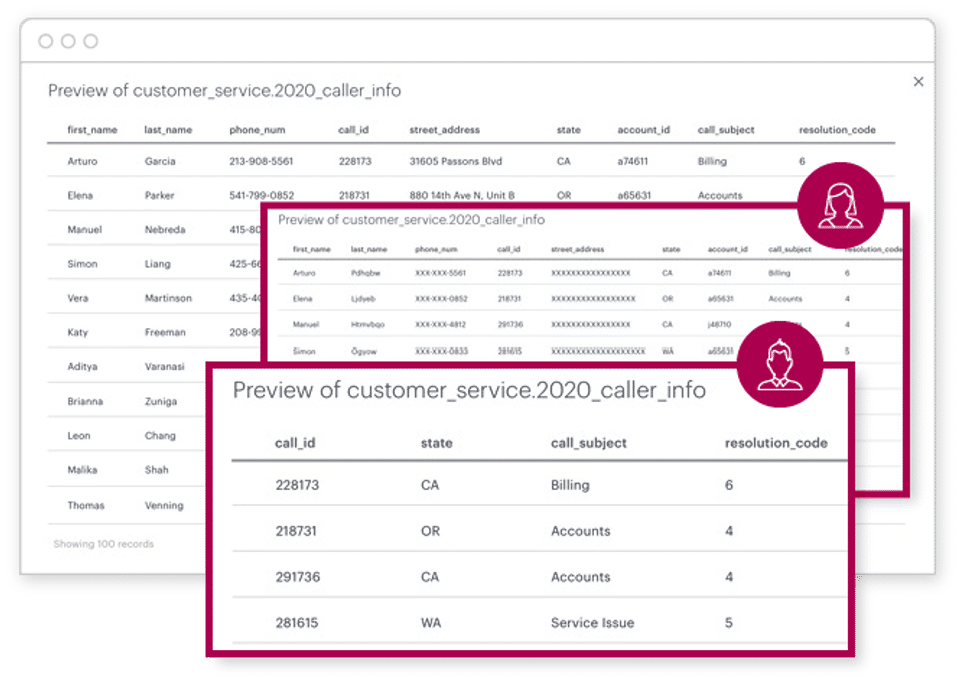Select call_id header in front panel
Image resolution: width=960 pixels, height=680 pixels.
295,443
